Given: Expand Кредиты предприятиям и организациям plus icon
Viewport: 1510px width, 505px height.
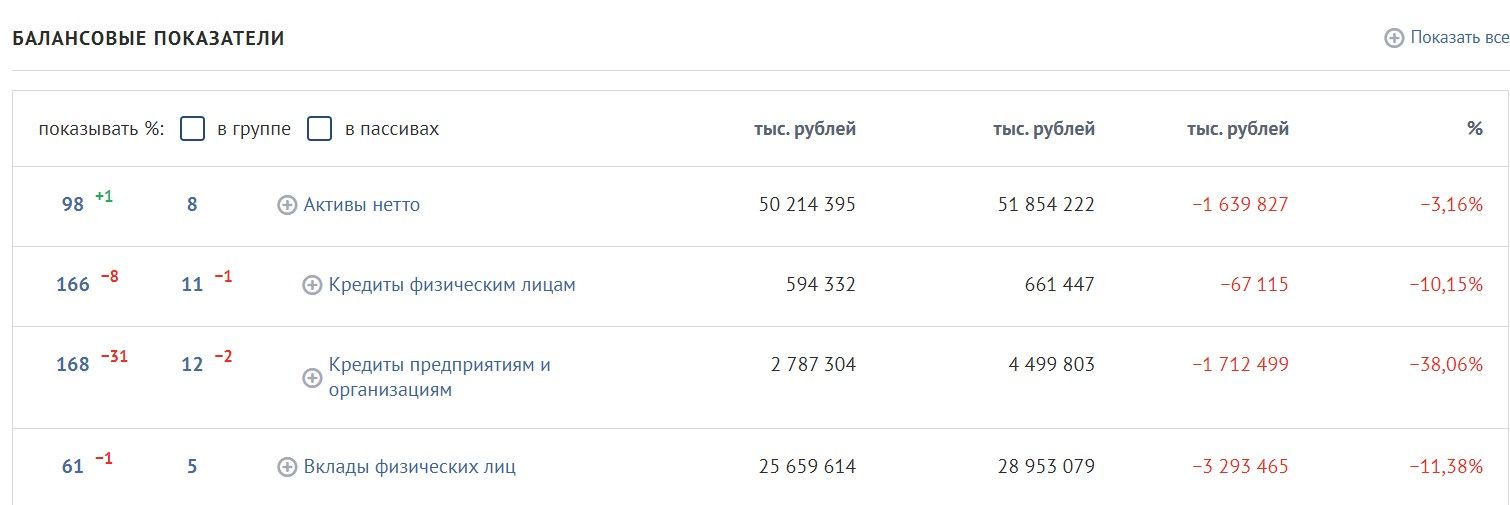Looking at the screenshot, I should [312, 377].
